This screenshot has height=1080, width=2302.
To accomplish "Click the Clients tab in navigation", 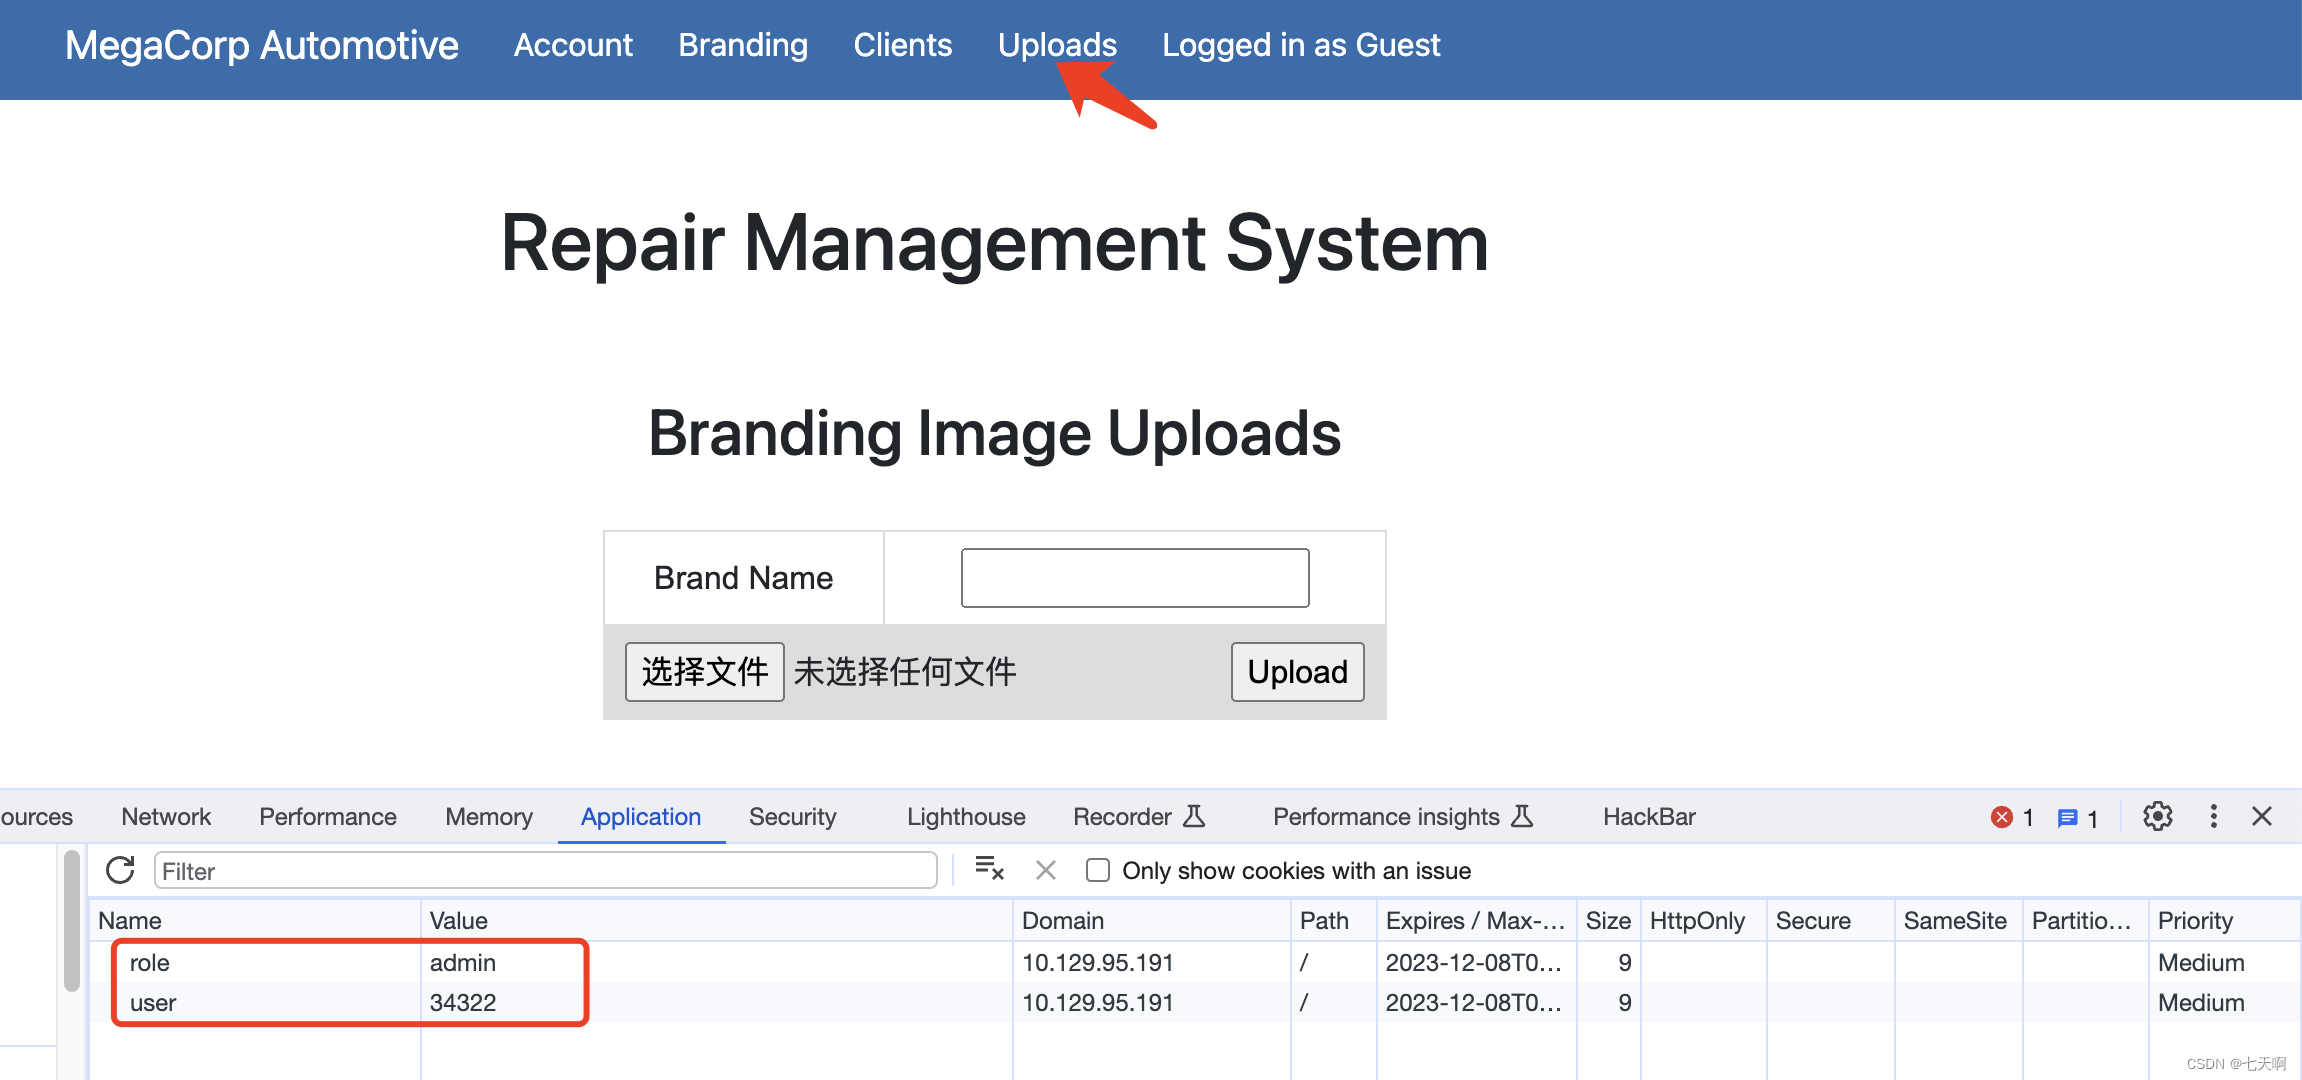I will [x=903, y=45].
